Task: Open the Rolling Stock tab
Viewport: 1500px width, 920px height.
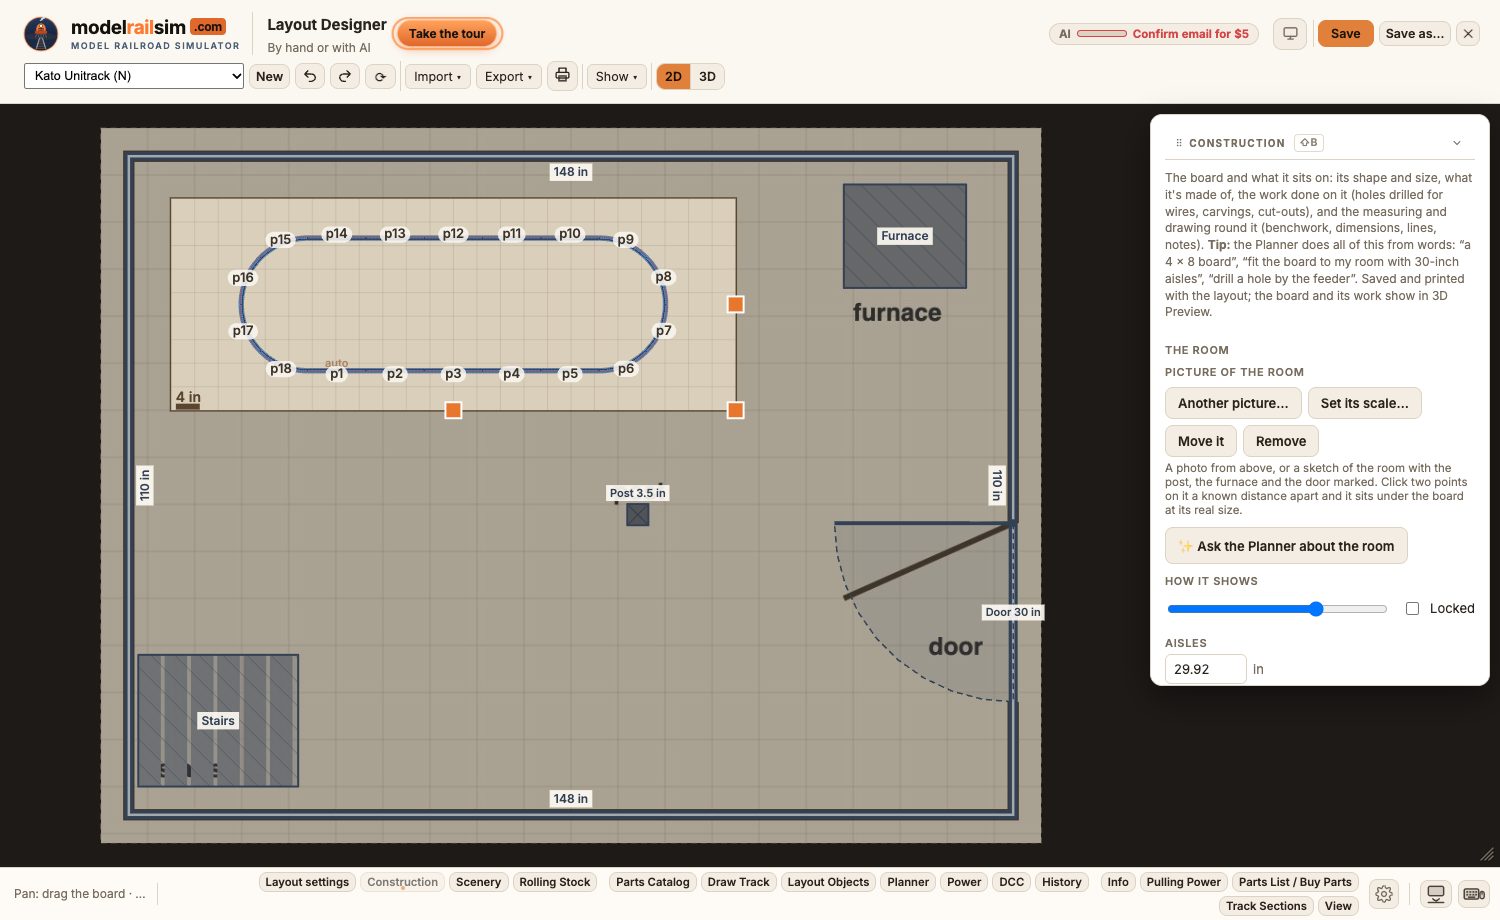Action: tap(555, 882)
